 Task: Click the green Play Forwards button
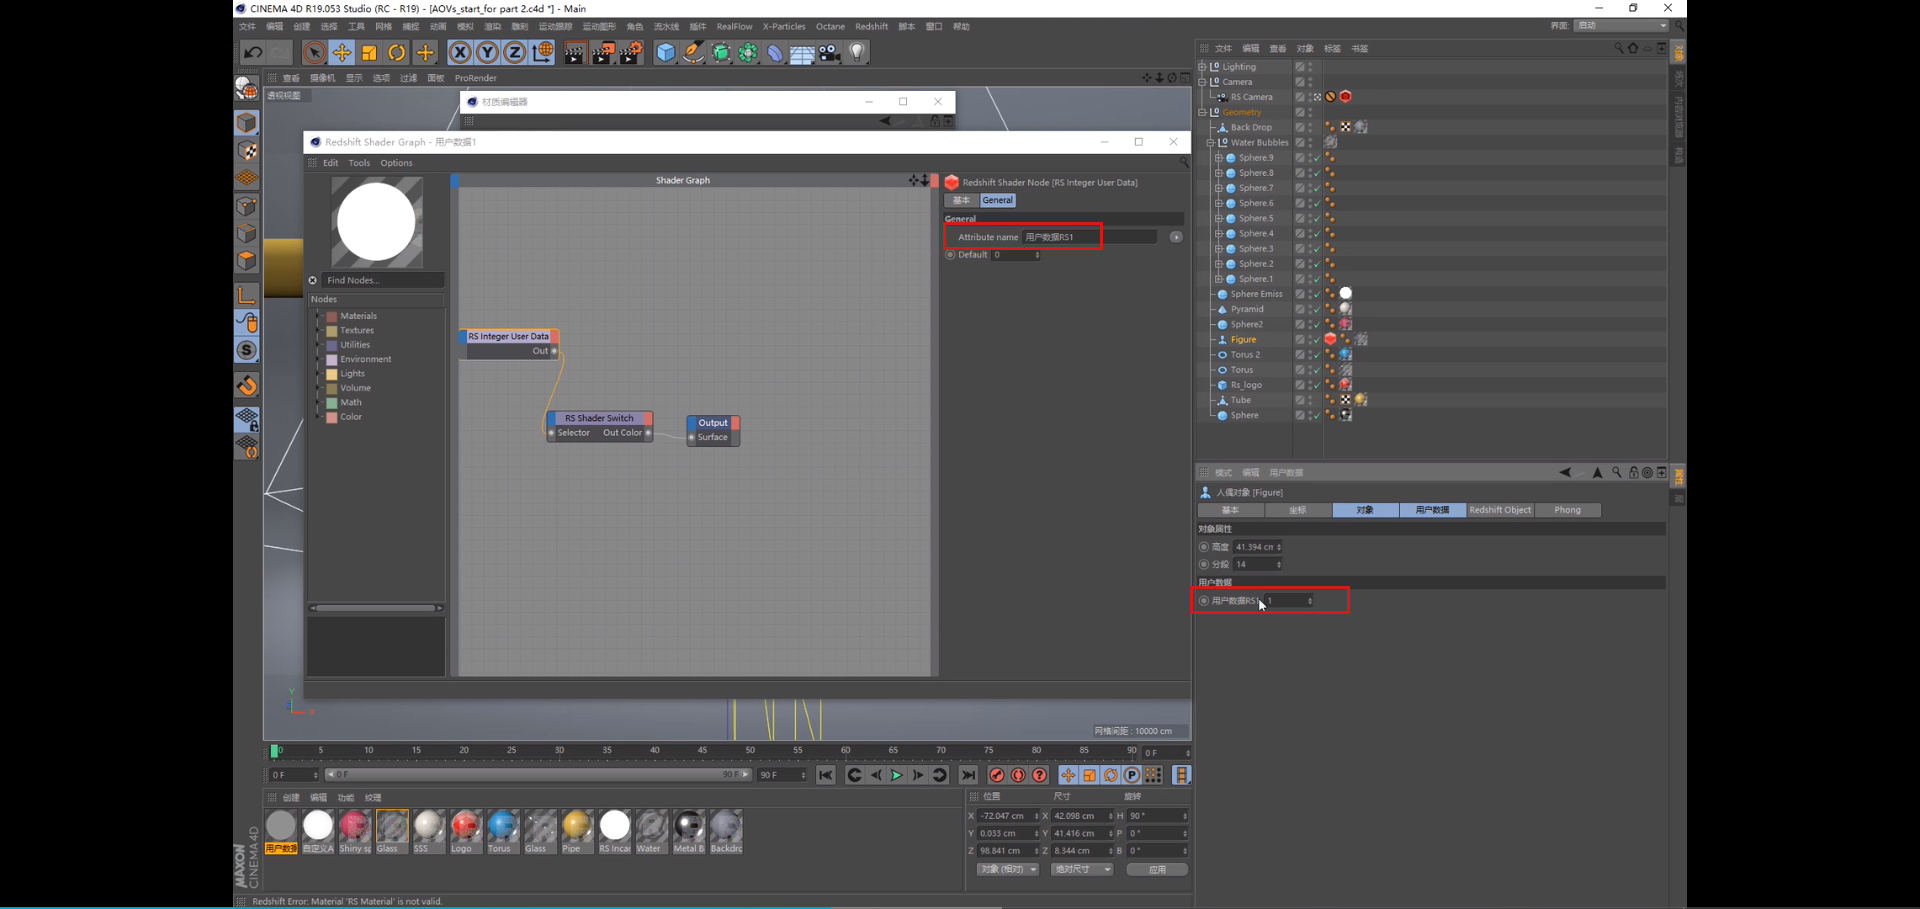tap(897, 775)
